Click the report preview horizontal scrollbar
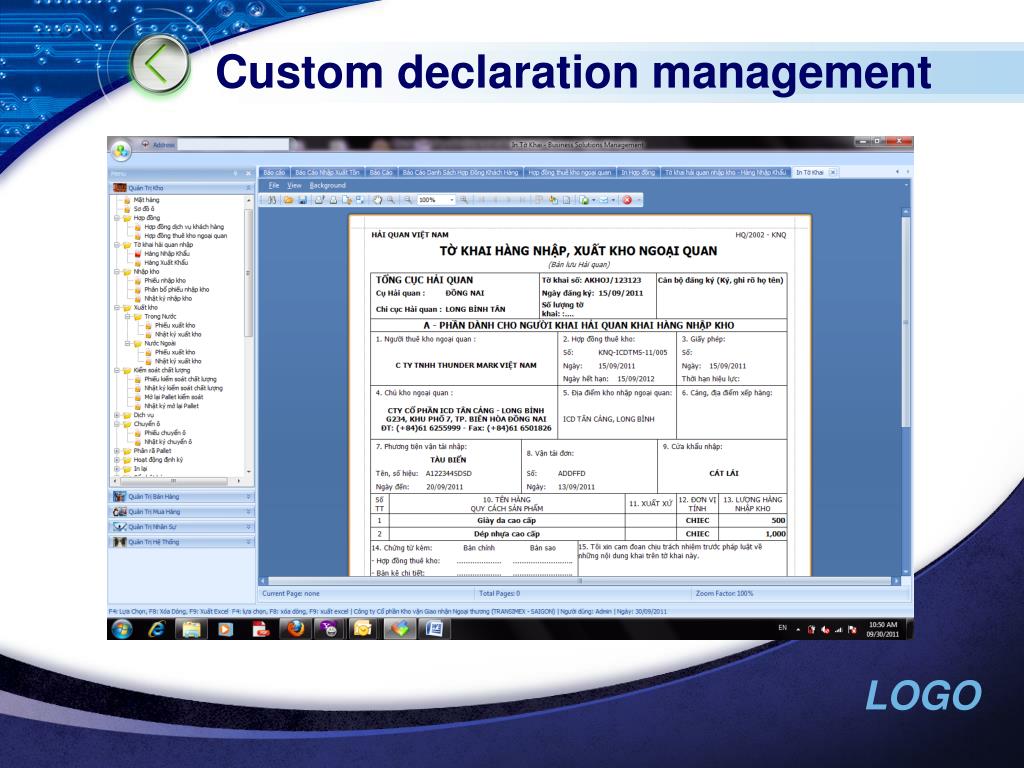 click(x=579, y=581)
